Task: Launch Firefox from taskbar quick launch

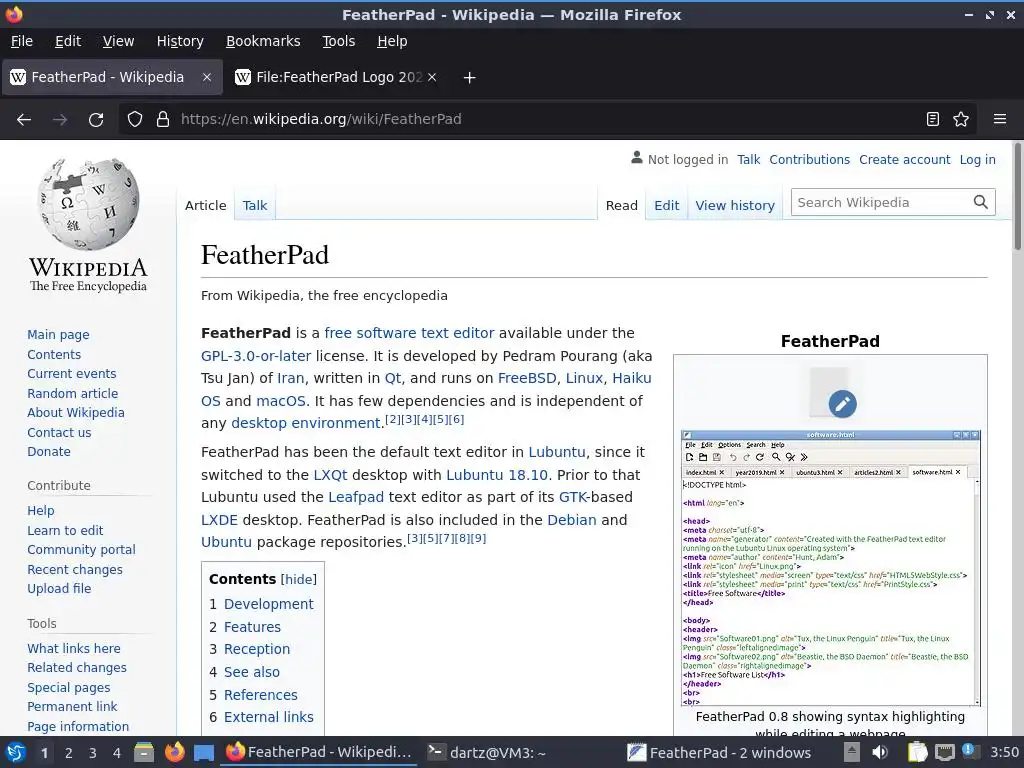Action: click(174, 752)
